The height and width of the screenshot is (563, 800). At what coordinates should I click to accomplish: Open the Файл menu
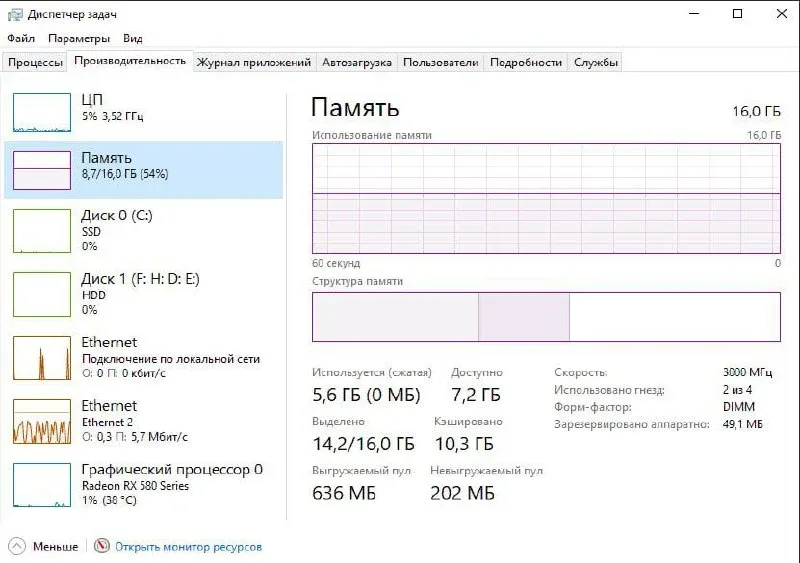[21, 38]
